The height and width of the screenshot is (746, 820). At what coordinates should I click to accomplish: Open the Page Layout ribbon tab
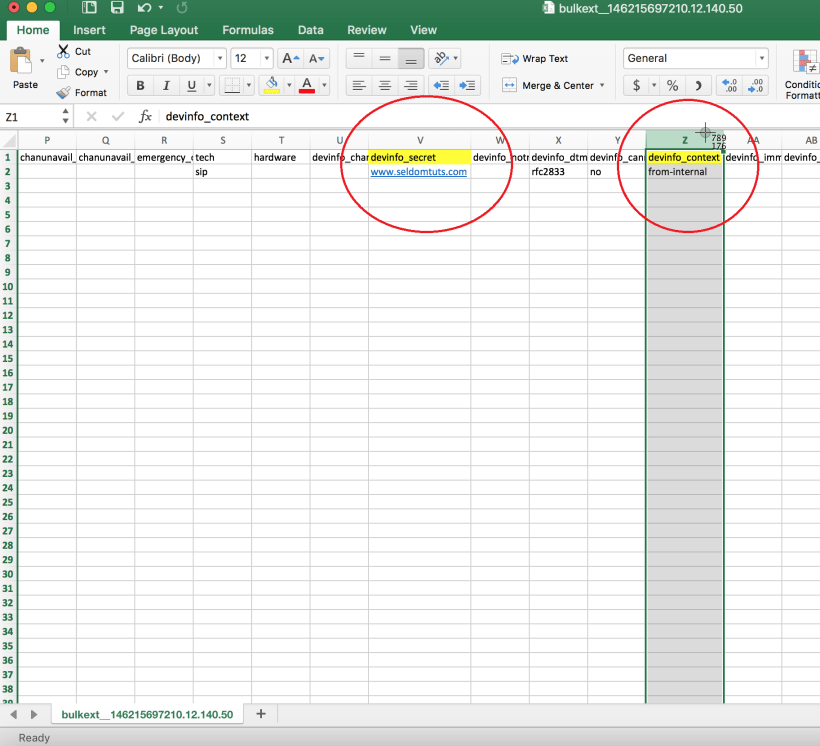[x=164, y=30]
